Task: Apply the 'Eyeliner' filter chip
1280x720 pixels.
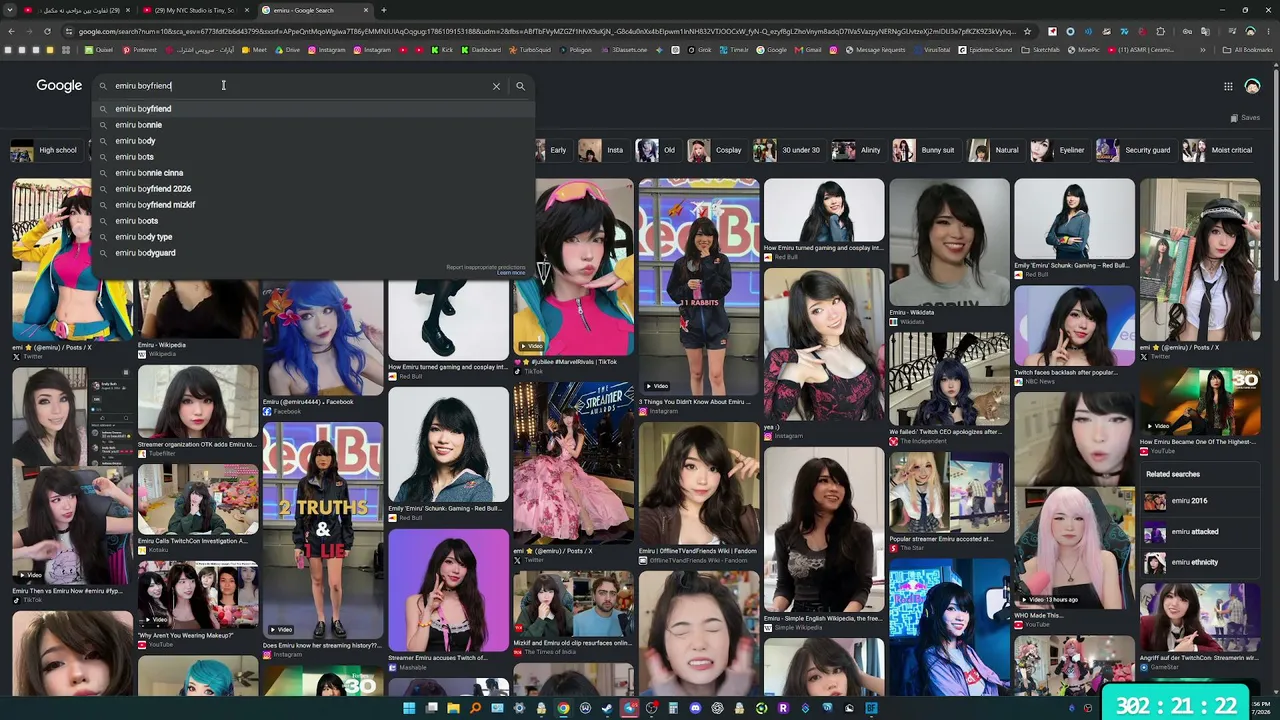Action: point(1059,150)
